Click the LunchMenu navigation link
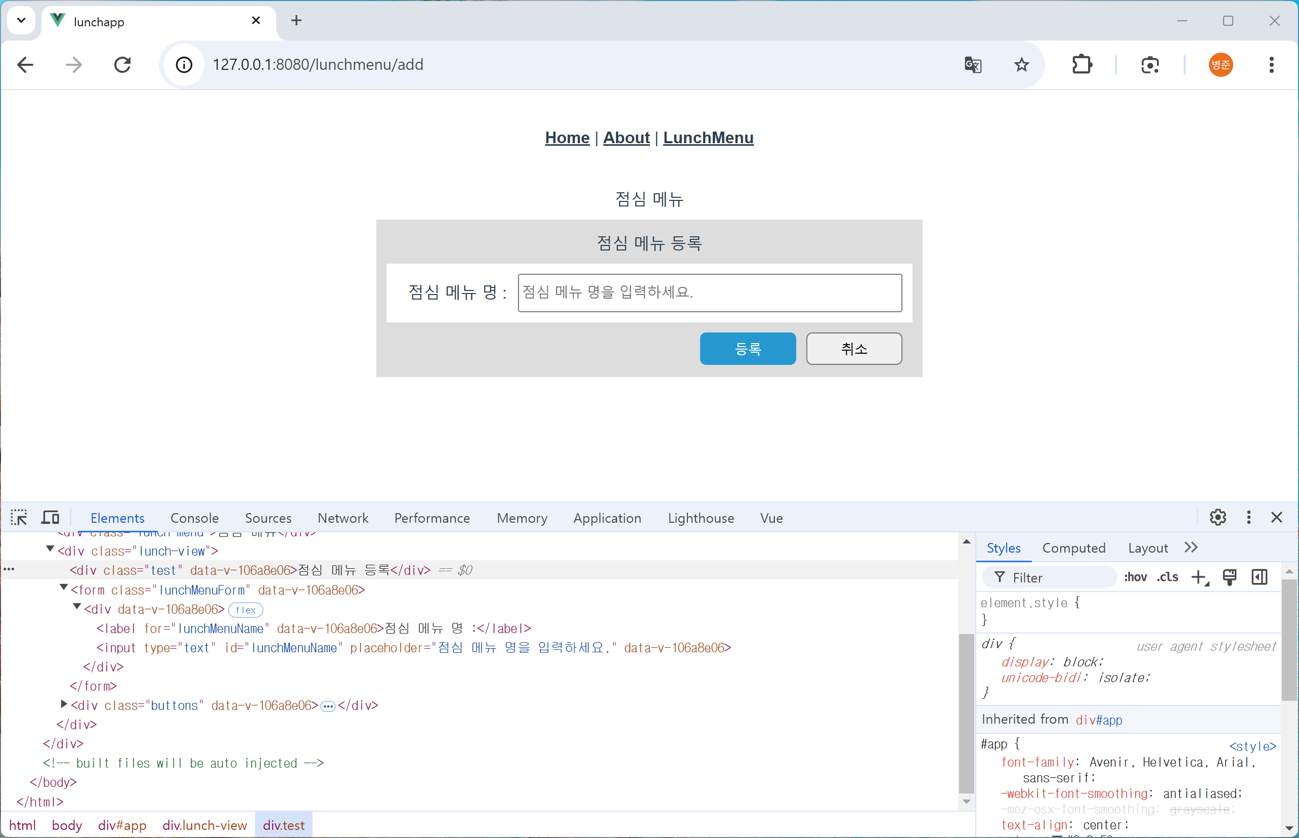The image size is (1299, 838). (708, 138)
